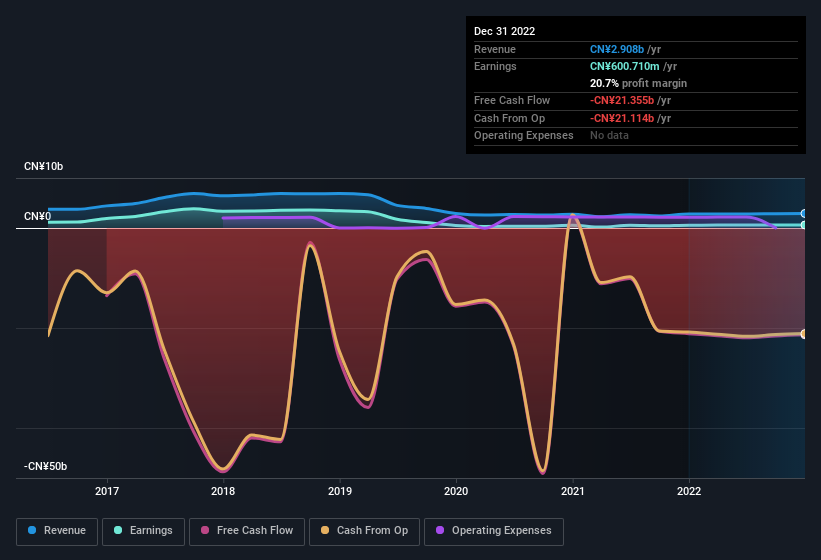Click the CN¥0 y-axis label
The image size is (821, 560).
38,216
